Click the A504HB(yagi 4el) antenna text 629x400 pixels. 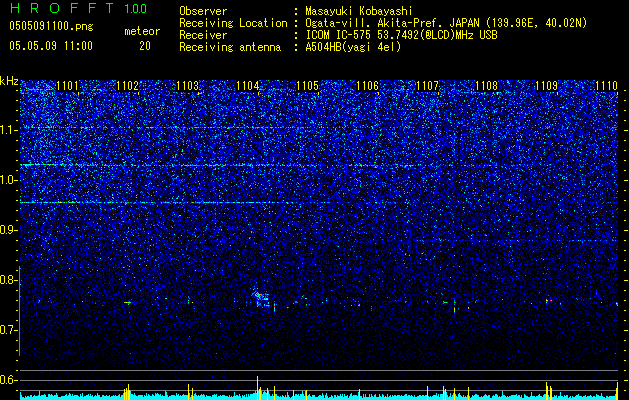tap(353, 47)
